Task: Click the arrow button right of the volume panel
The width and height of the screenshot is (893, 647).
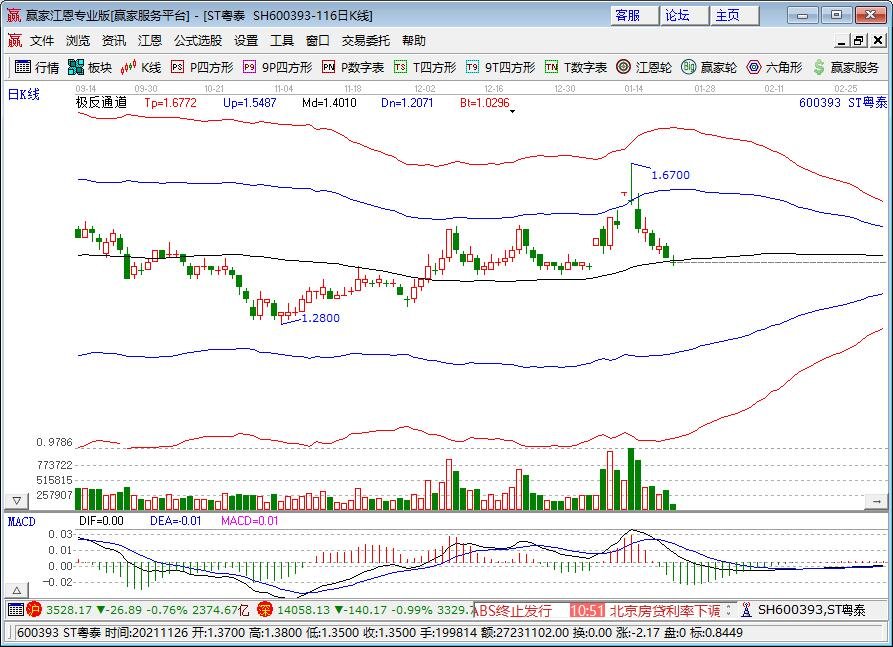Action: pos(876,501)
